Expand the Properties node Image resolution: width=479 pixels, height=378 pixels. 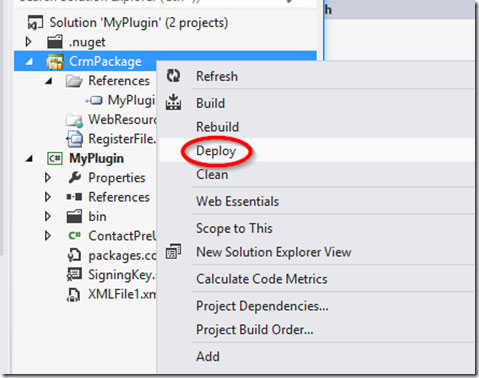point(48,178)
